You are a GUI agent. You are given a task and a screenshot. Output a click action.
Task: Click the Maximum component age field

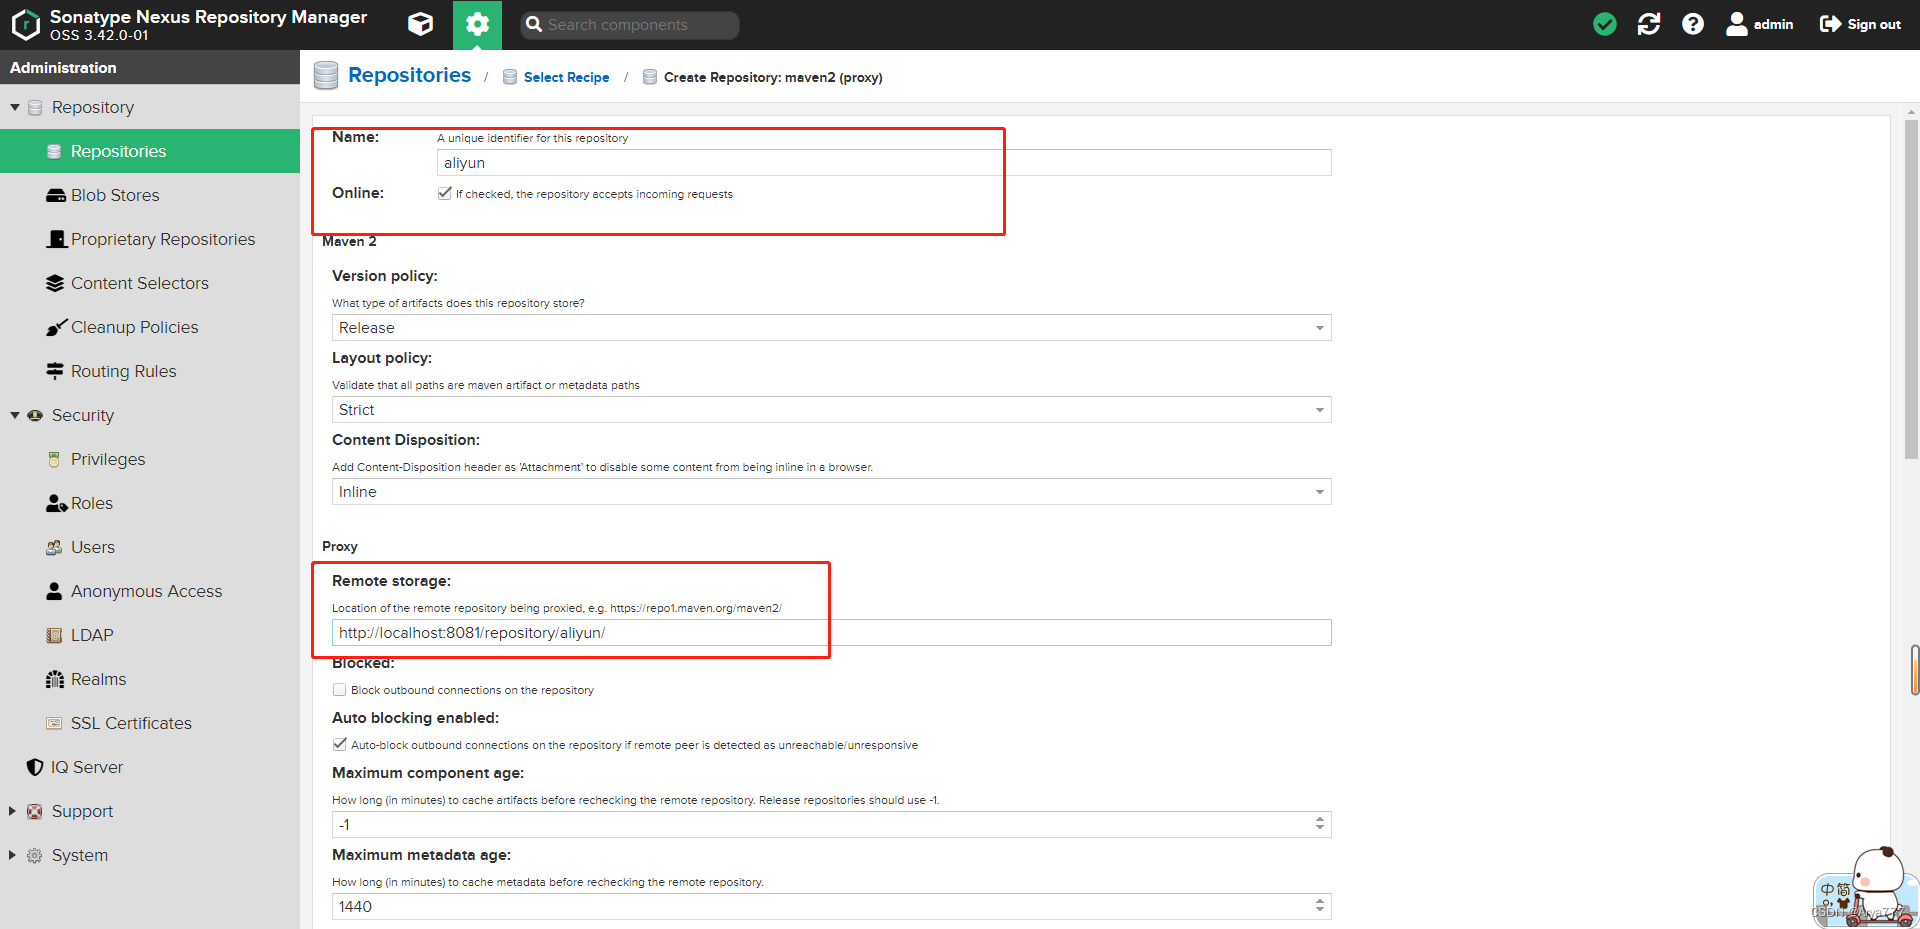822,825
